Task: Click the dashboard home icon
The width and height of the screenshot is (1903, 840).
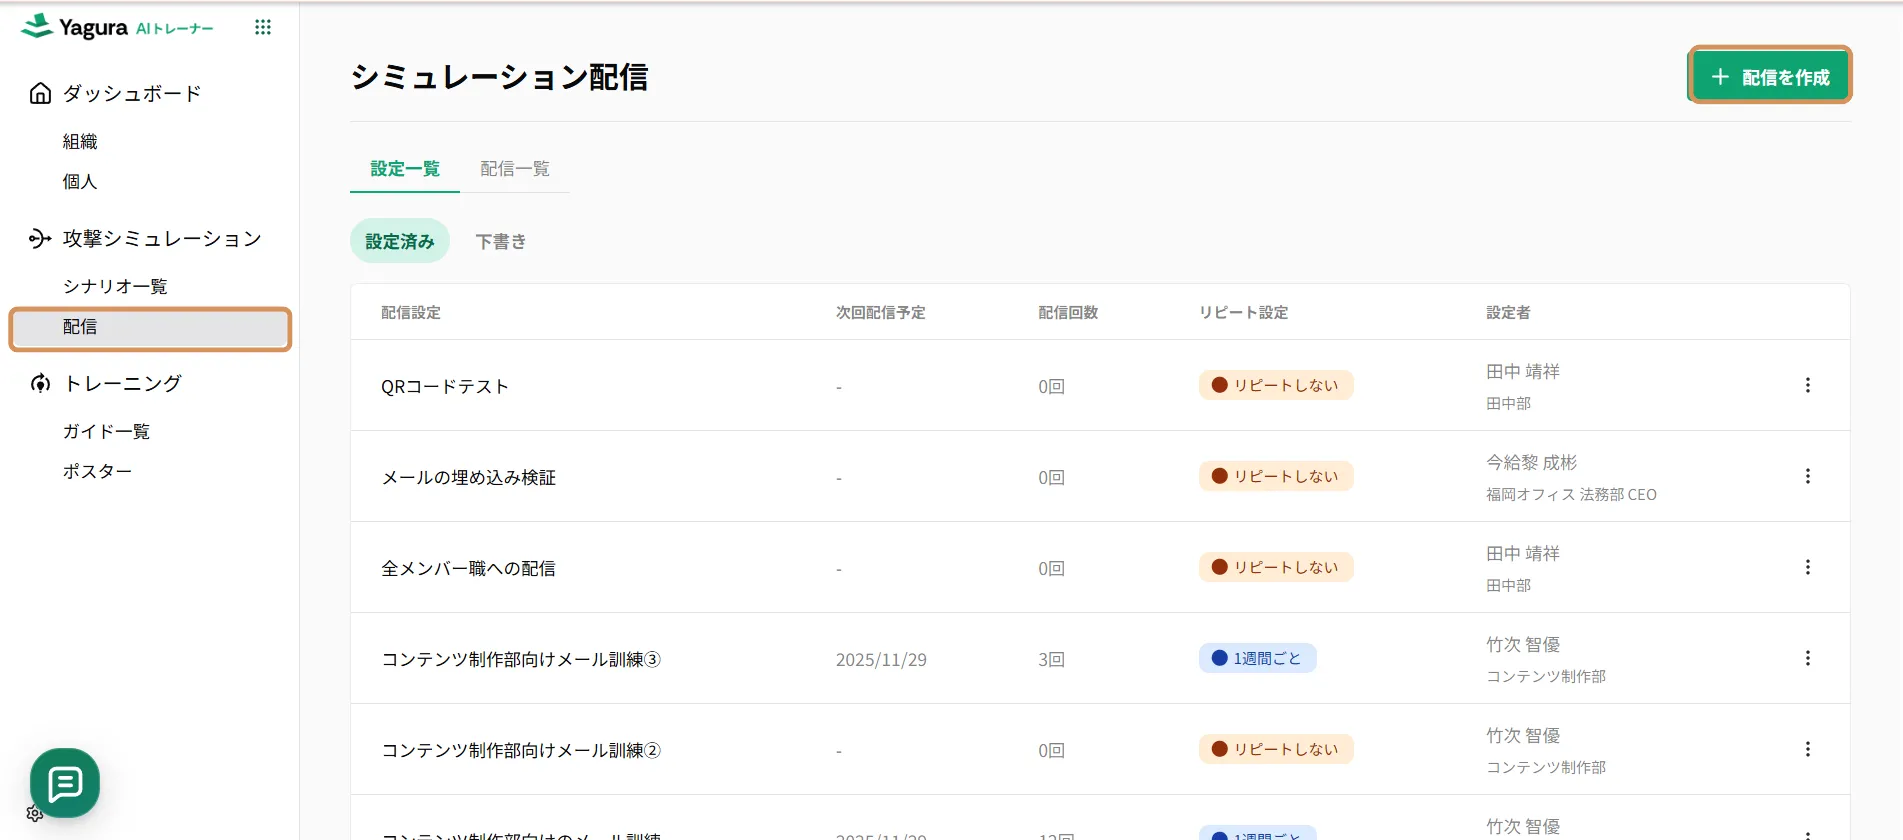Action: (40, 93)
